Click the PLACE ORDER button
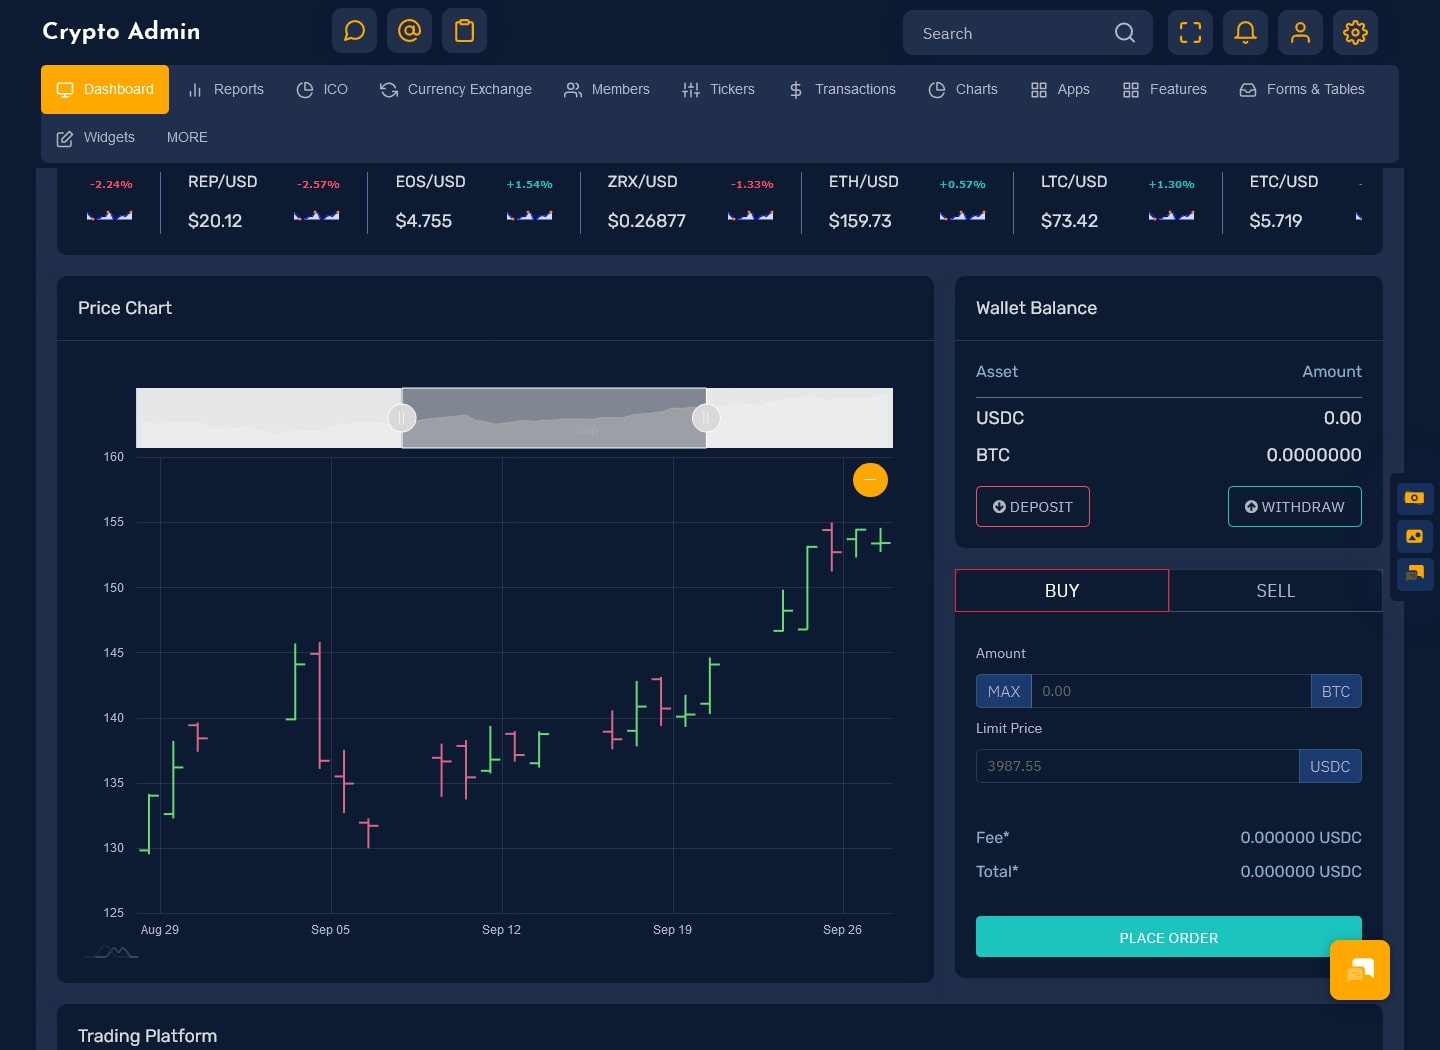Viewport: 1440px width, 1050px height. tap(1168, 938)
